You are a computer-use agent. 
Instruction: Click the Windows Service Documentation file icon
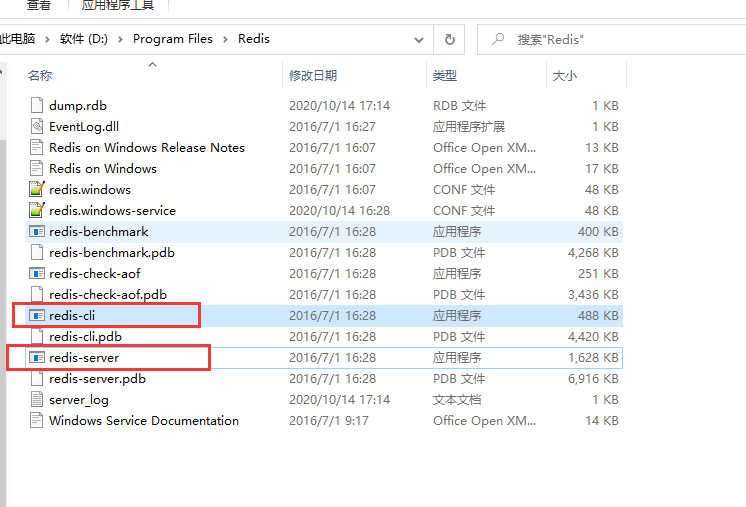(37, 420)
